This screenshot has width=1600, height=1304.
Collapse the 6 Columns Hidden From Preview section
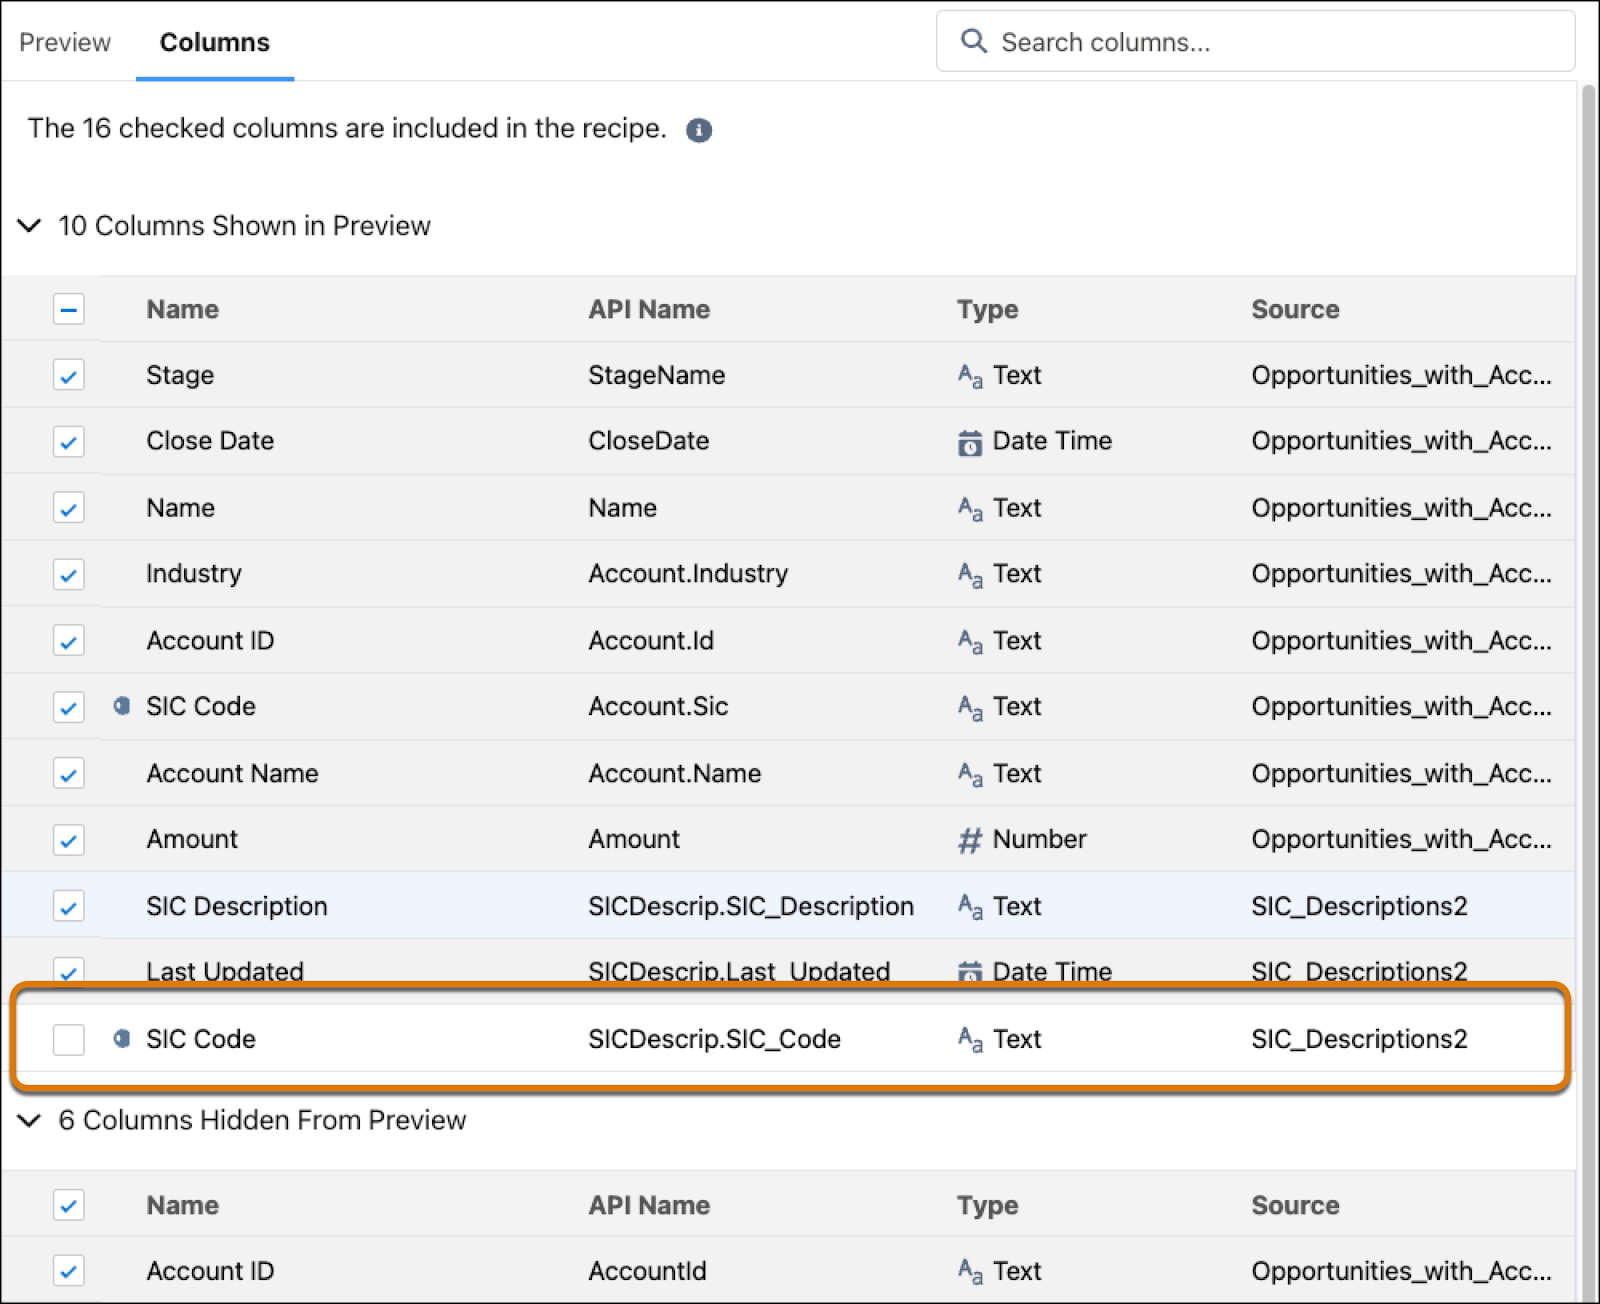[x=28, y=1121]
